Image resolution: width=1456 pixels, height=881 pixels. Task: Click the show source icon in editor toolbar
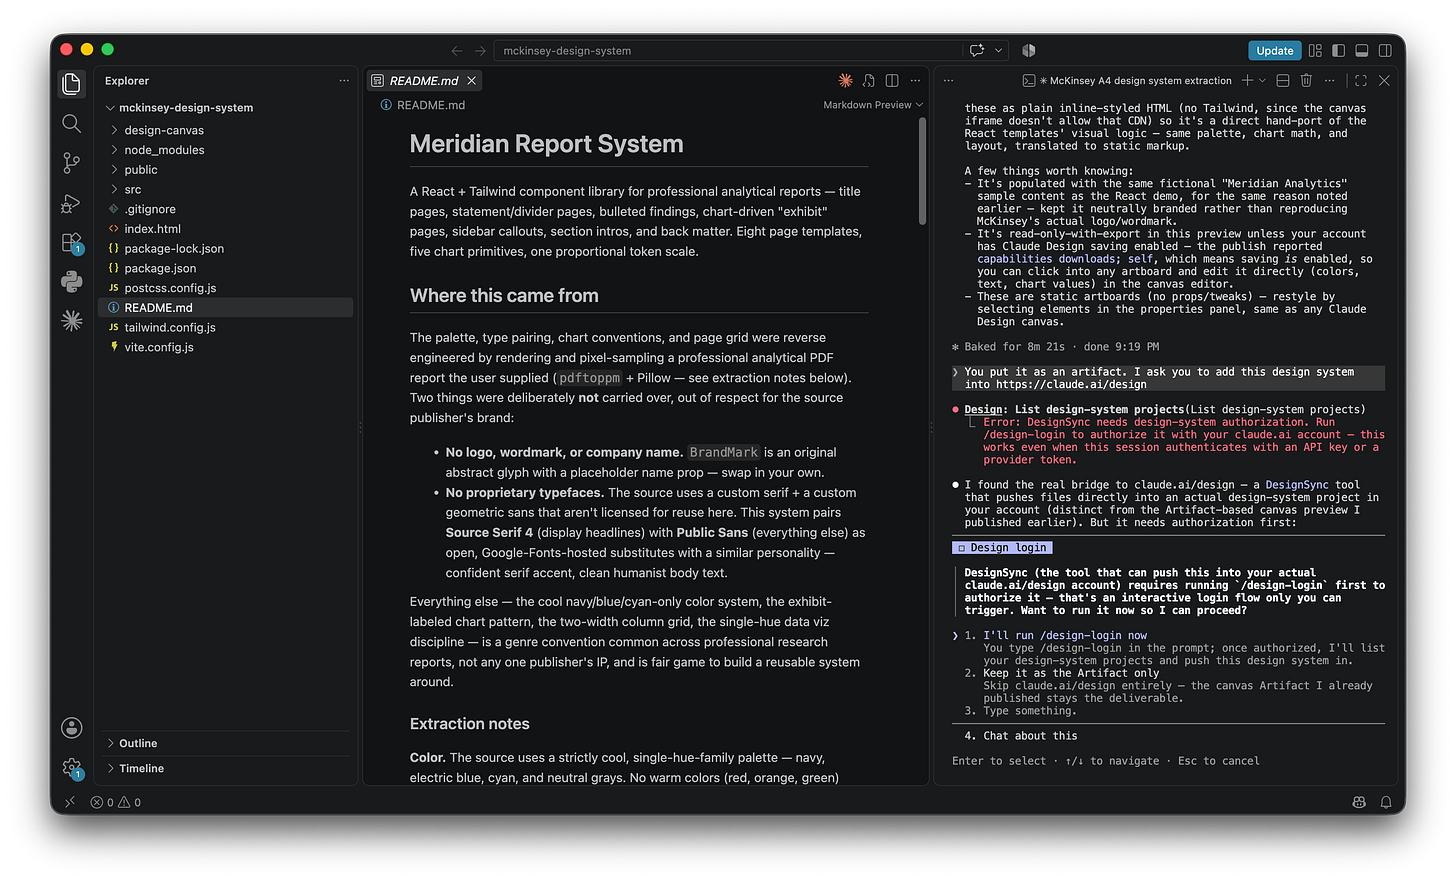(x=868, y=80)
